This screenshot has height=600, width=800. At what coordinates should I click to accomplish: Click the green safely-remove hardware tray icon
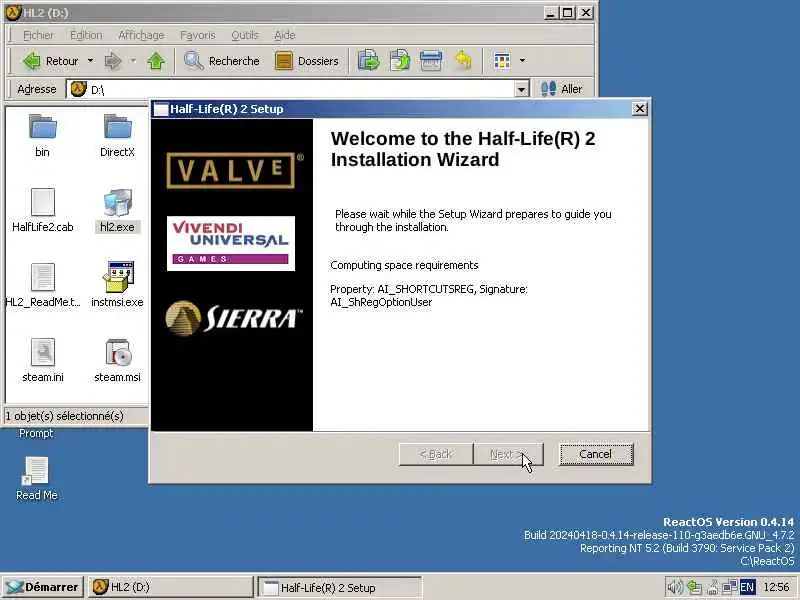pos(694,587)
